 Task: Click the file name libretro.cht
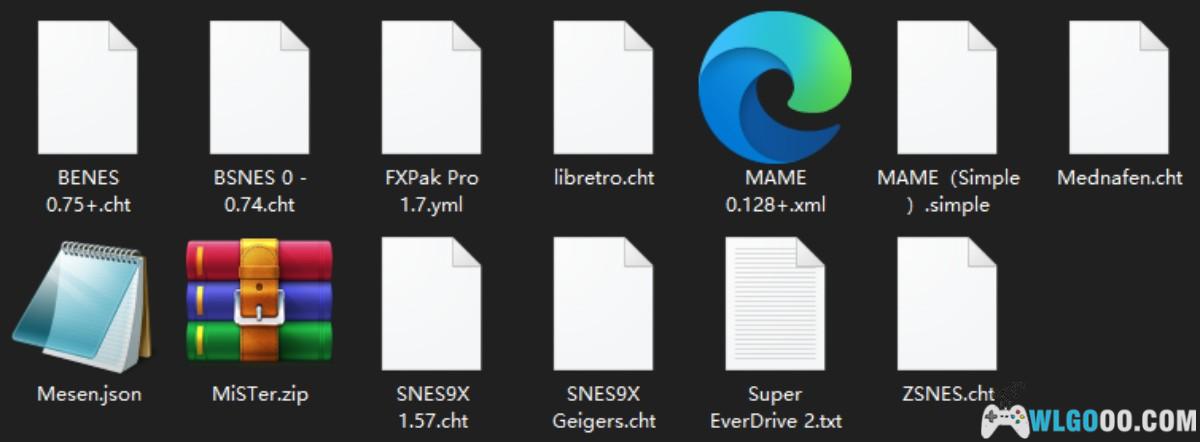click(x=604, y=178)
